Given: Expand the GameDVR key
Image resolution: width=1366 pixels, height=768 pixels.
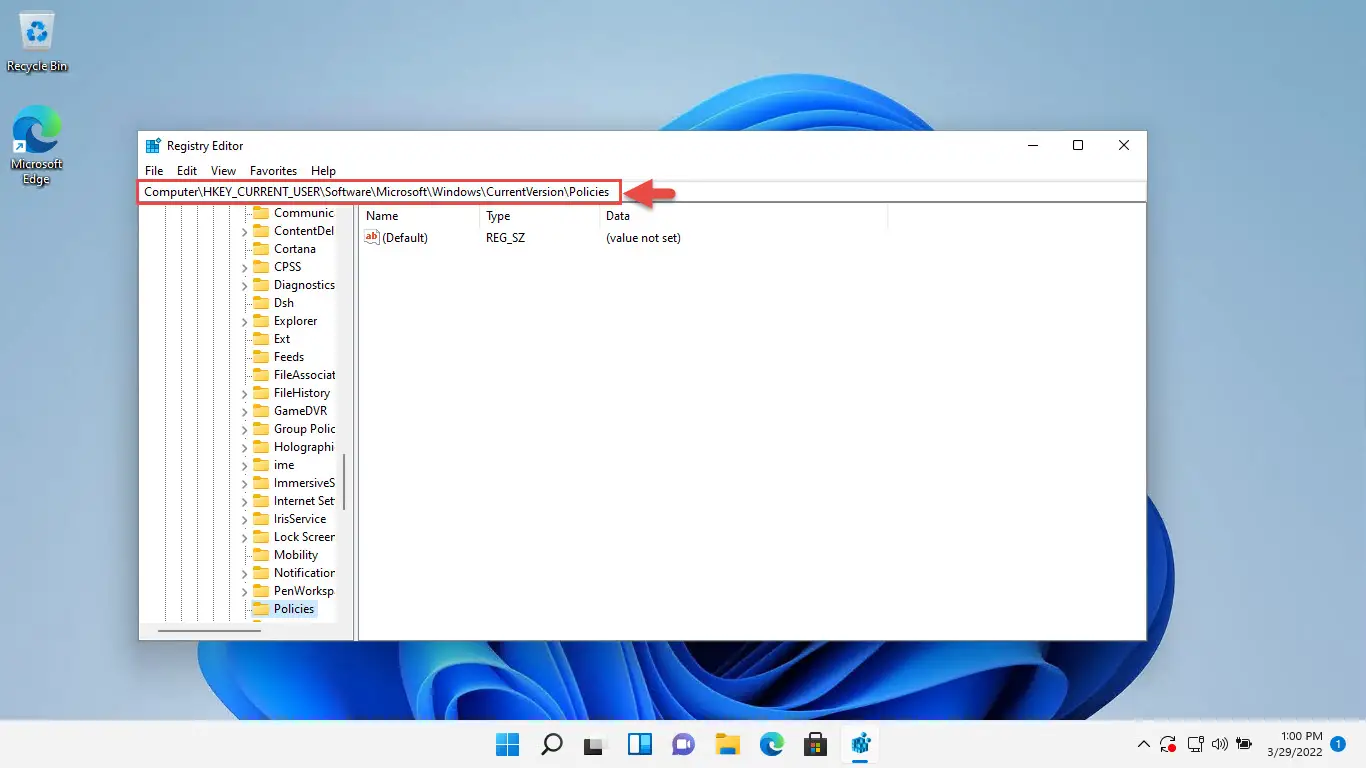Looking at the screenshot, I should pos(244,411).
